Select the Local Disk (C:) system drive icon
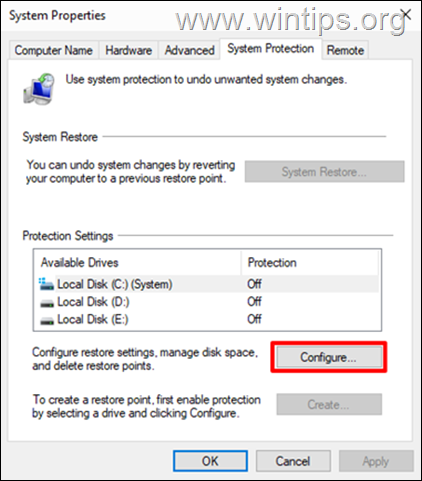The height and width of the screenshot is (481, 422). 46,284
